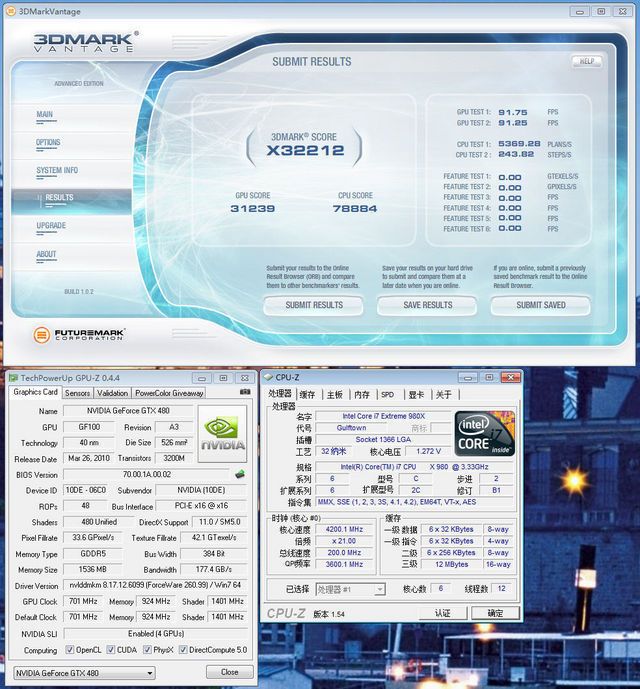Open the ABOUT page in 3DMark

46,254
